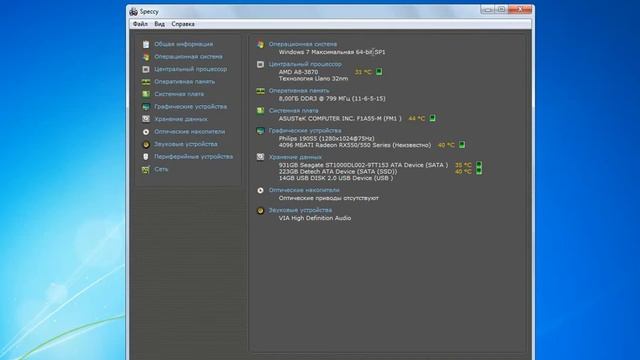
Task: Select Периферийные устройства in the sidebar
Action: click(194, 157)
